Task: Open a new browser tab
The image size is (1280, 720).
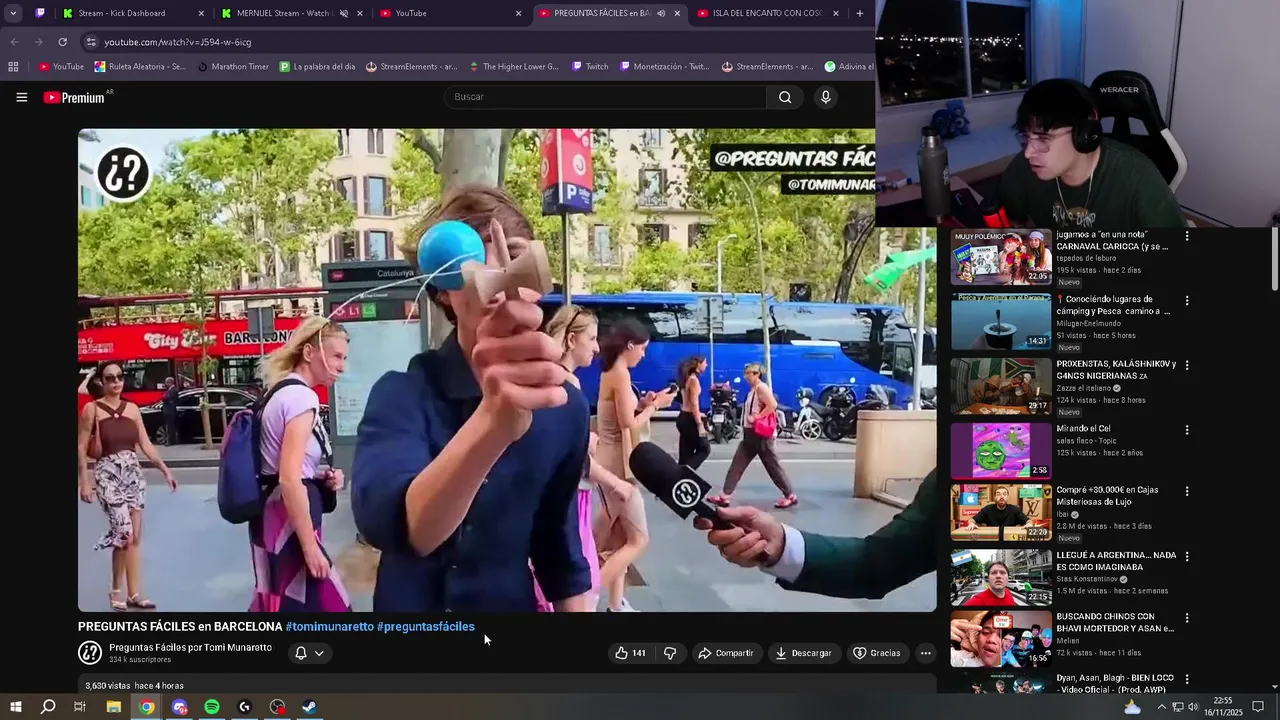Action: tap(859, 13)
